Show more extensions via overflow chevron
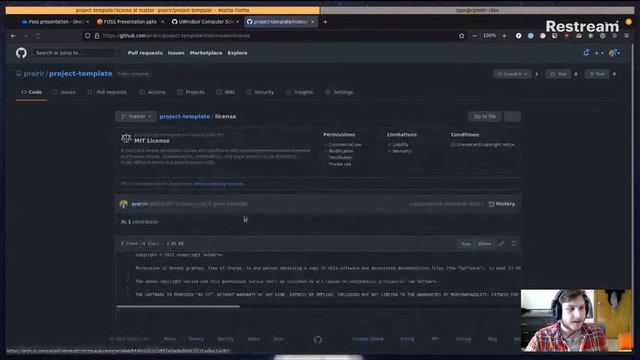This screenshot has width=640, height=360. pos(614,36)
